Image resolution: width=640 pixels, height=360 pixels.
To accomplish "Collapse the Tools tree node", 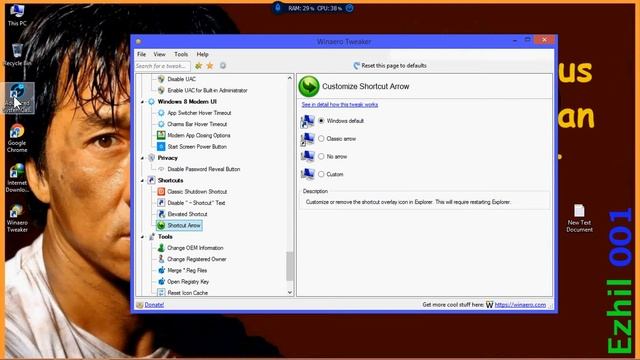I will [x=142, y=237].
